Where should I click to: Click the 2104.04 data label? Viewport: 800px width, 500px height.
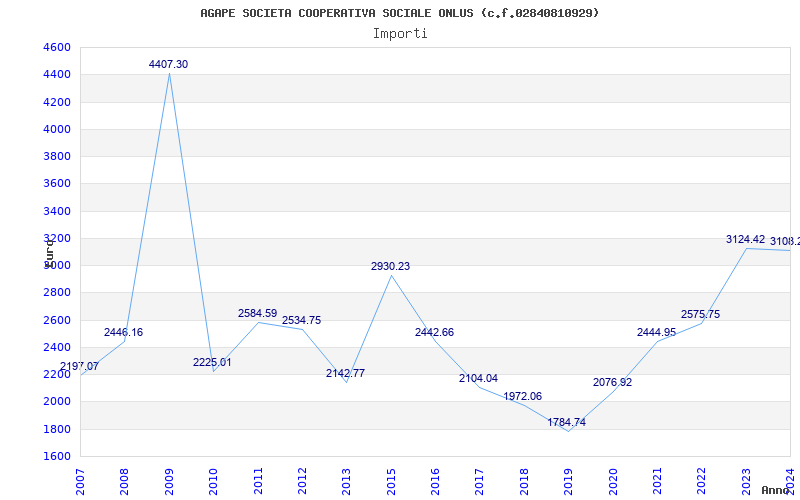[479, 378]
